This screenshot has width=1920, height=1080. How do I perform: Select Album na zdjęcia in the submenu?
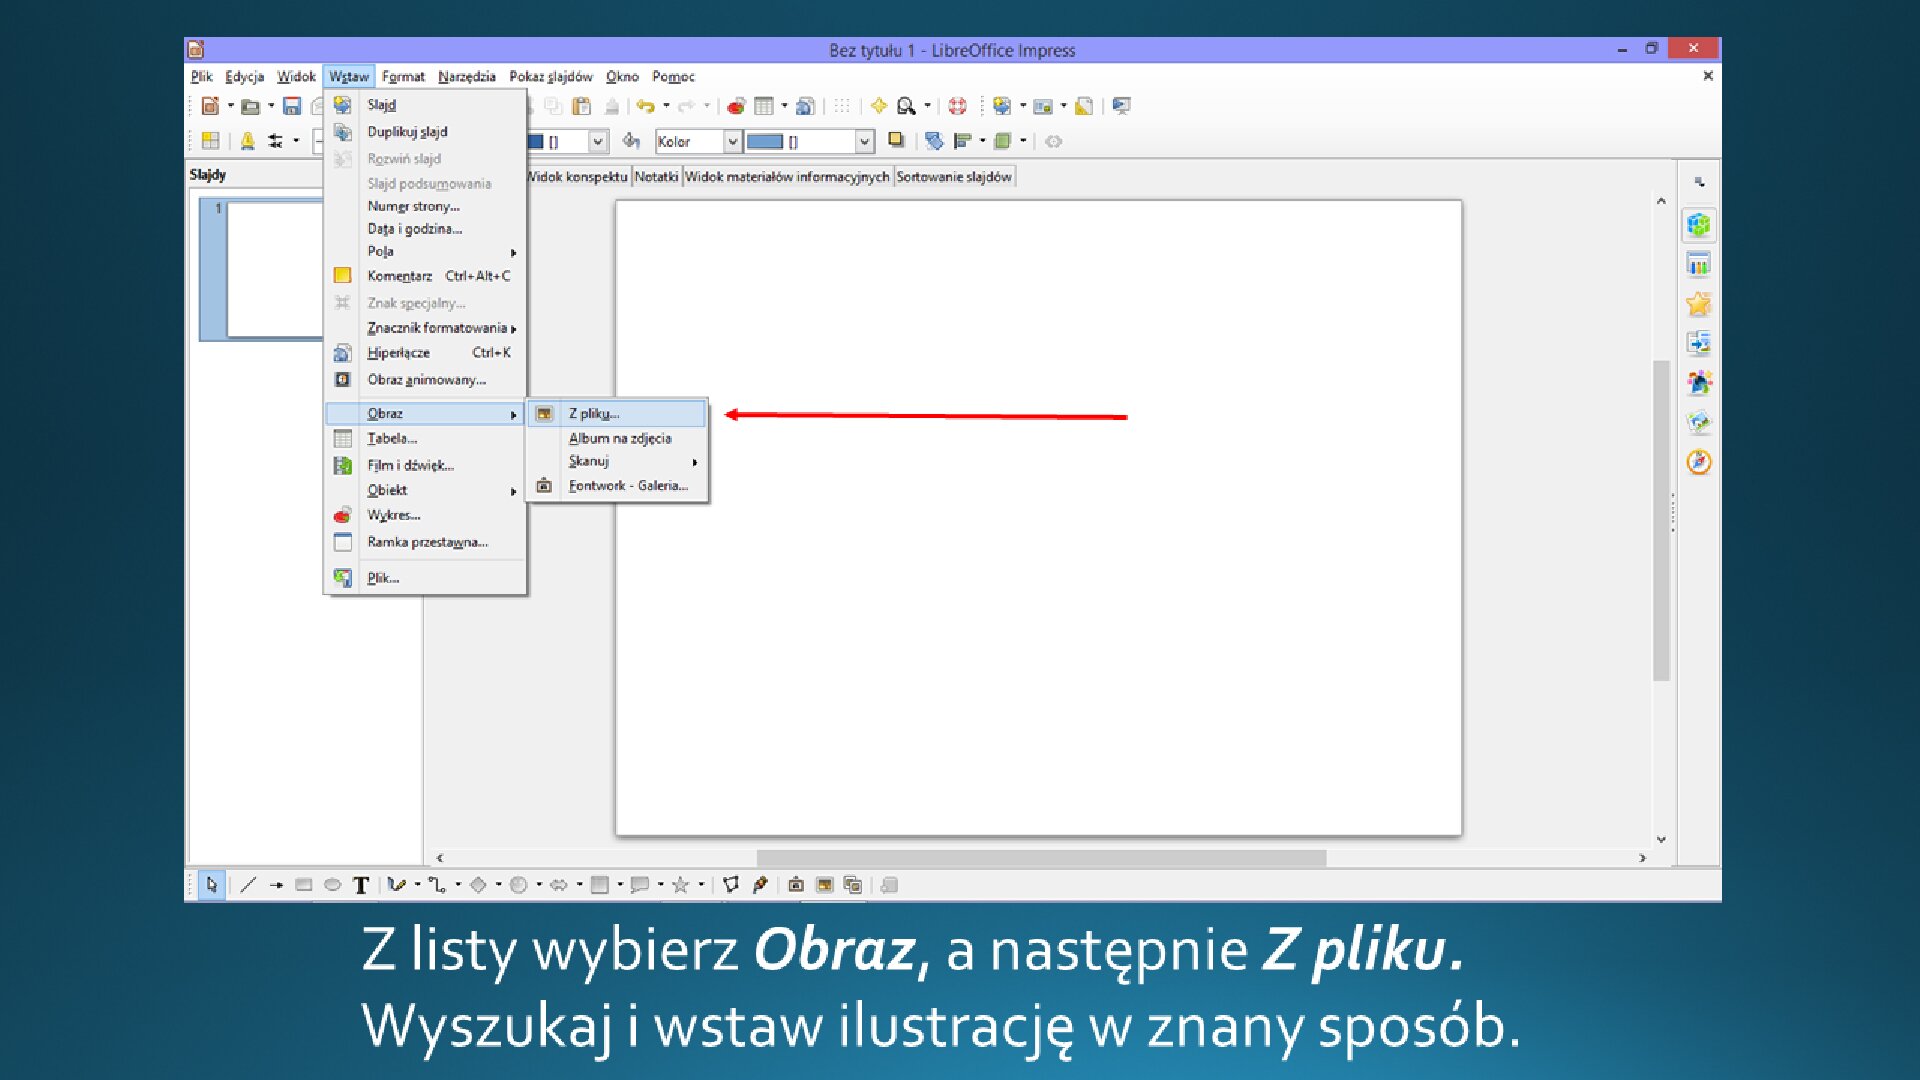pos(620,438)
